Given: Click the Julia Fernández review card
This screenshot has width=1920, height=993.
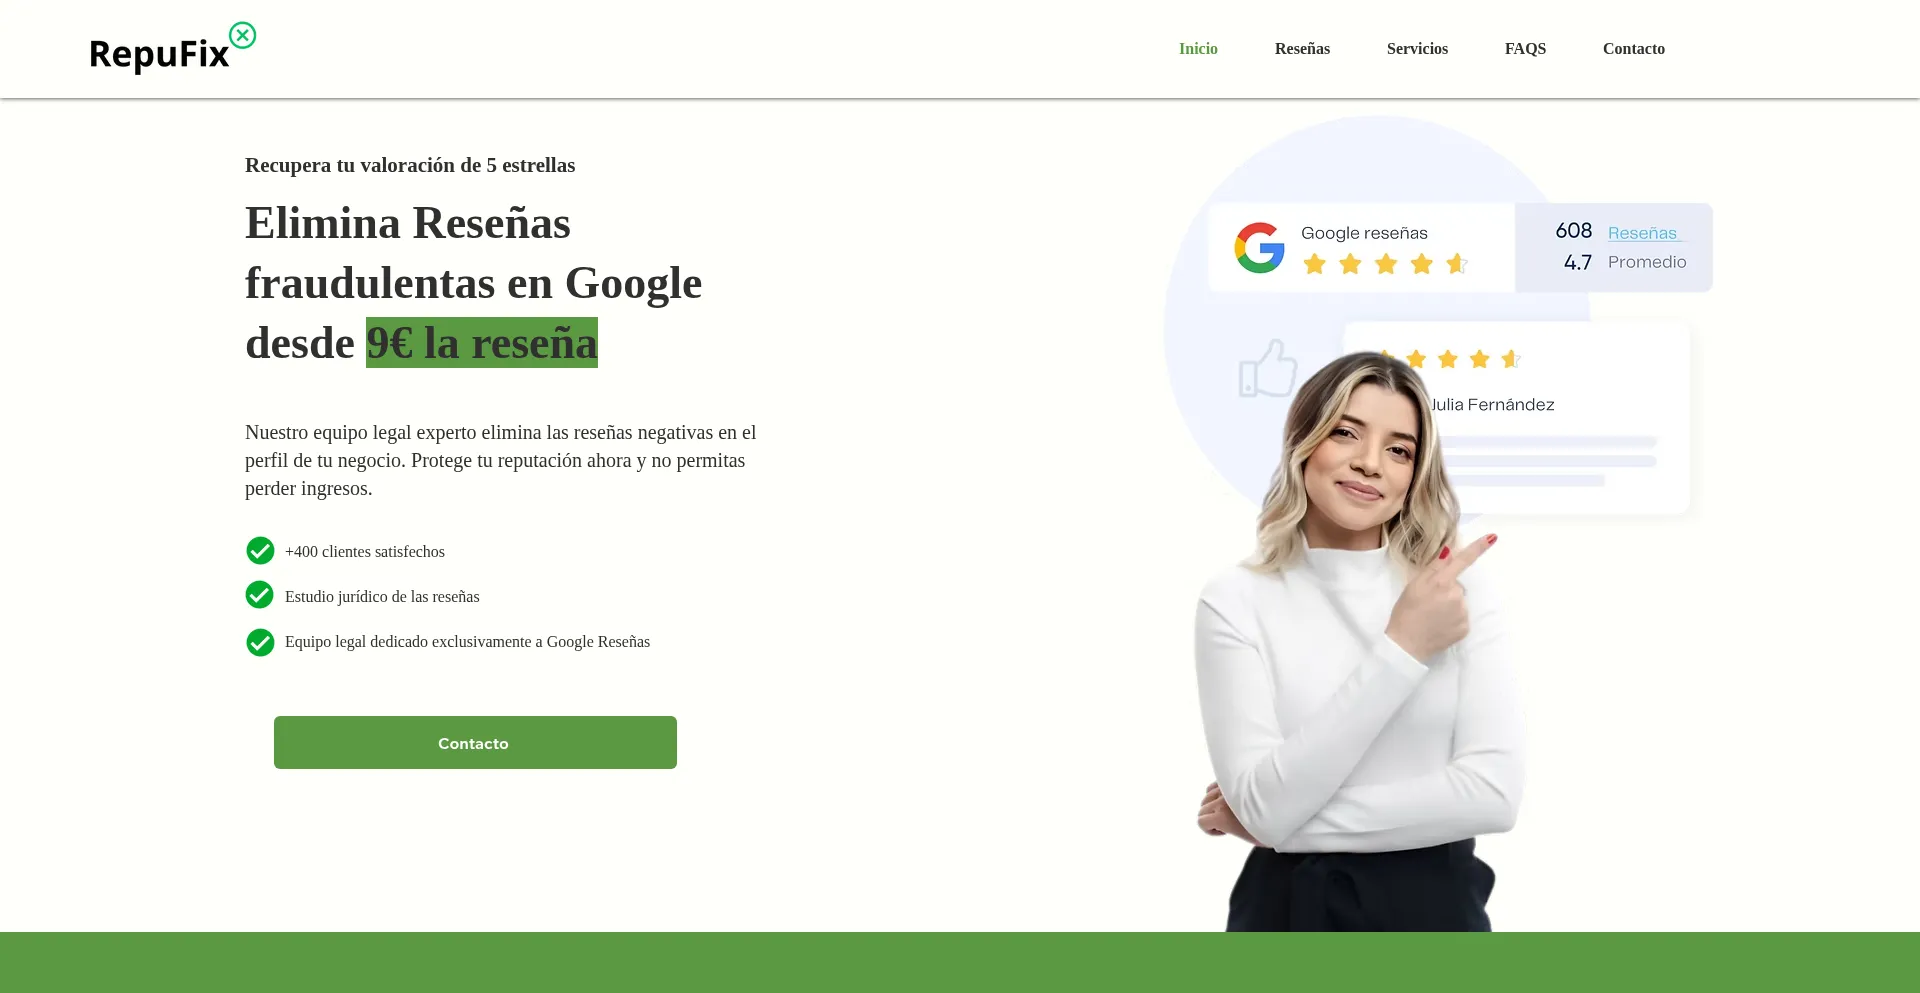Looking at the screenshot, I should [x=1517, y=417].
